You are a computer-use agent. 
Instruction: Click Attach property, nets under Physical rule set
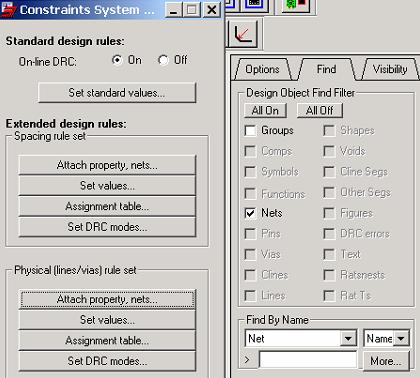[x=107, y=299]
